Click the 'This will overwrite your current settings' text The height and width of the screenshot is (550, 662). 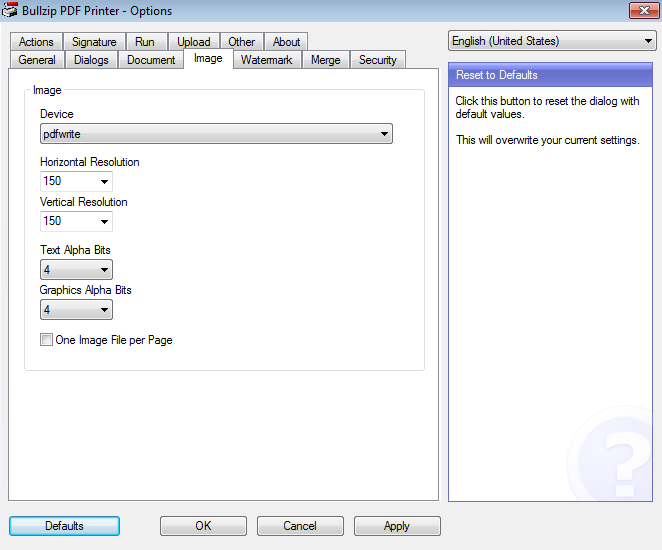(x=548, y=140)
